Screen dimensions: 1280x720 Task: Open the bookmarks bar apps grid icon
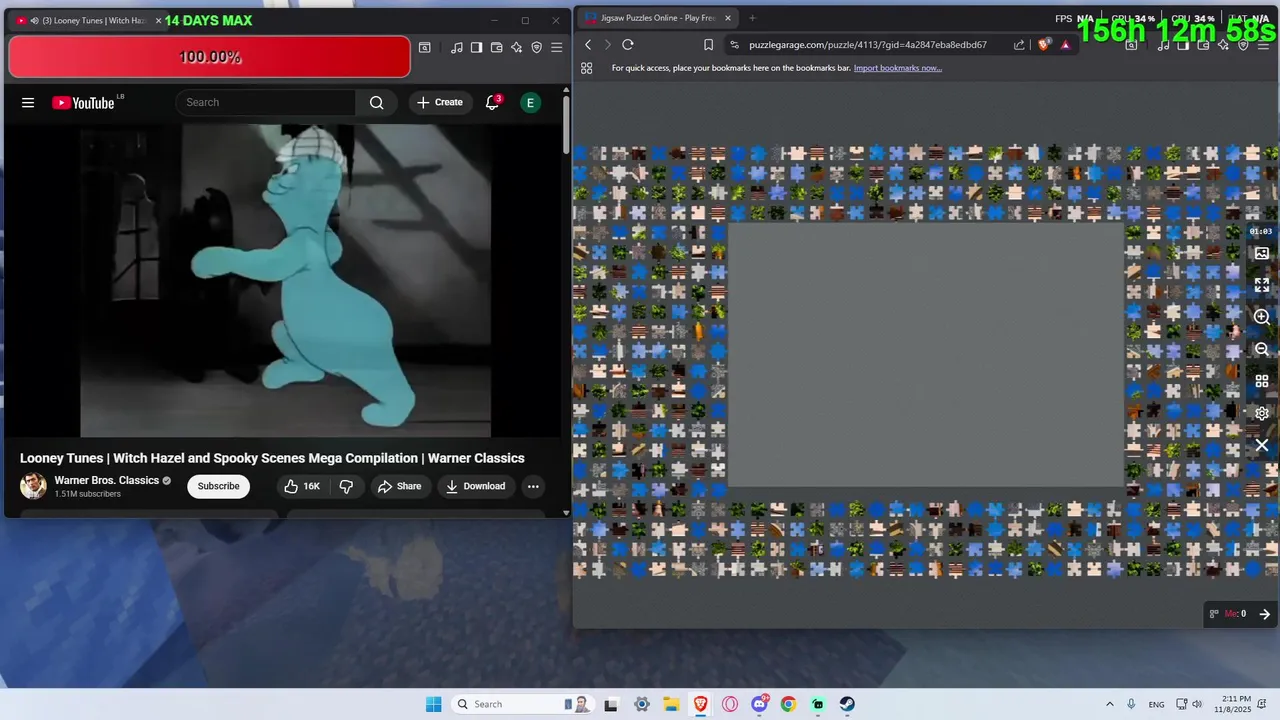(587, 68)
